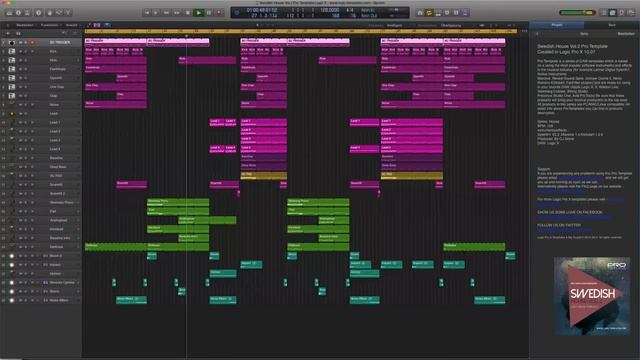This screenshot has height=360, width=640.
Task: Select the Bassline track header name
Action: pyautogui.click(x=56, y=158)
